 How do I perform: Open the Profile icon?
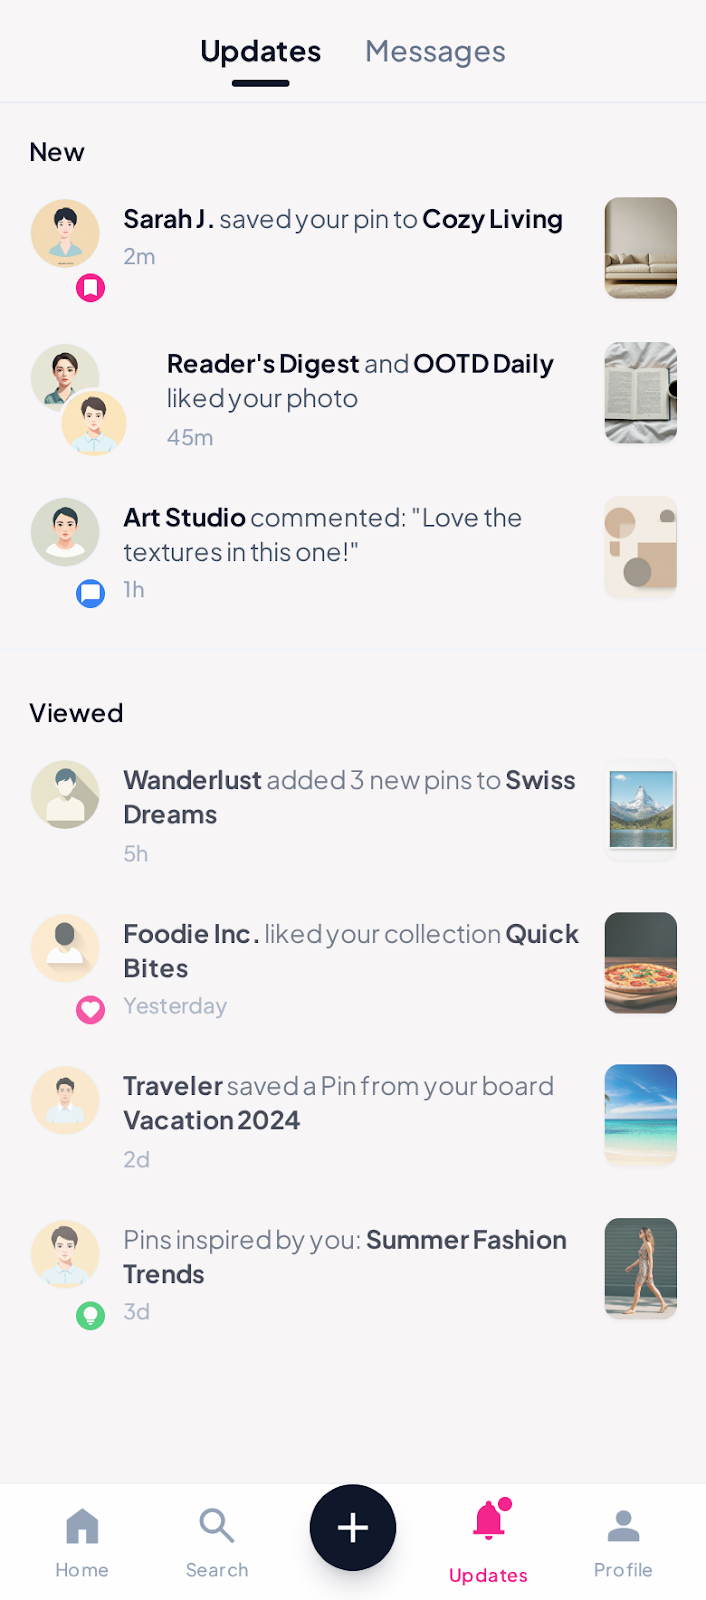623,1527
